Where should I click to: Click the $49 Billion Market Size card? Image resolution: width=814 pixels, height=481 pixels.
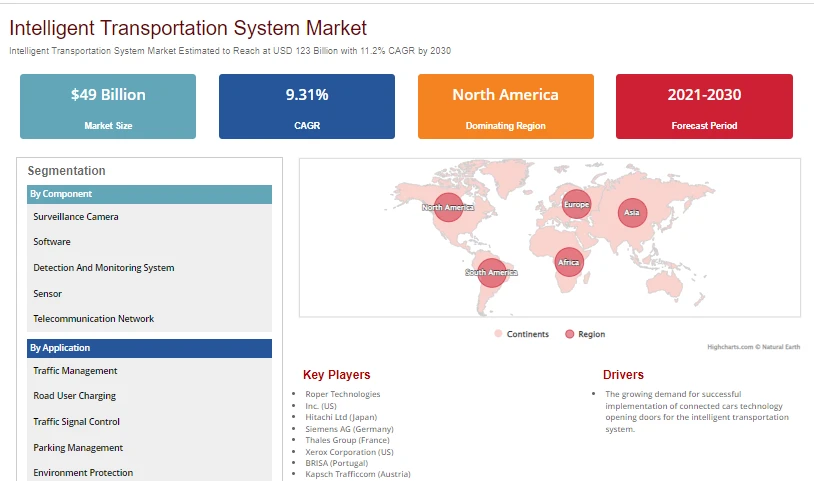[x=108, y=106]
